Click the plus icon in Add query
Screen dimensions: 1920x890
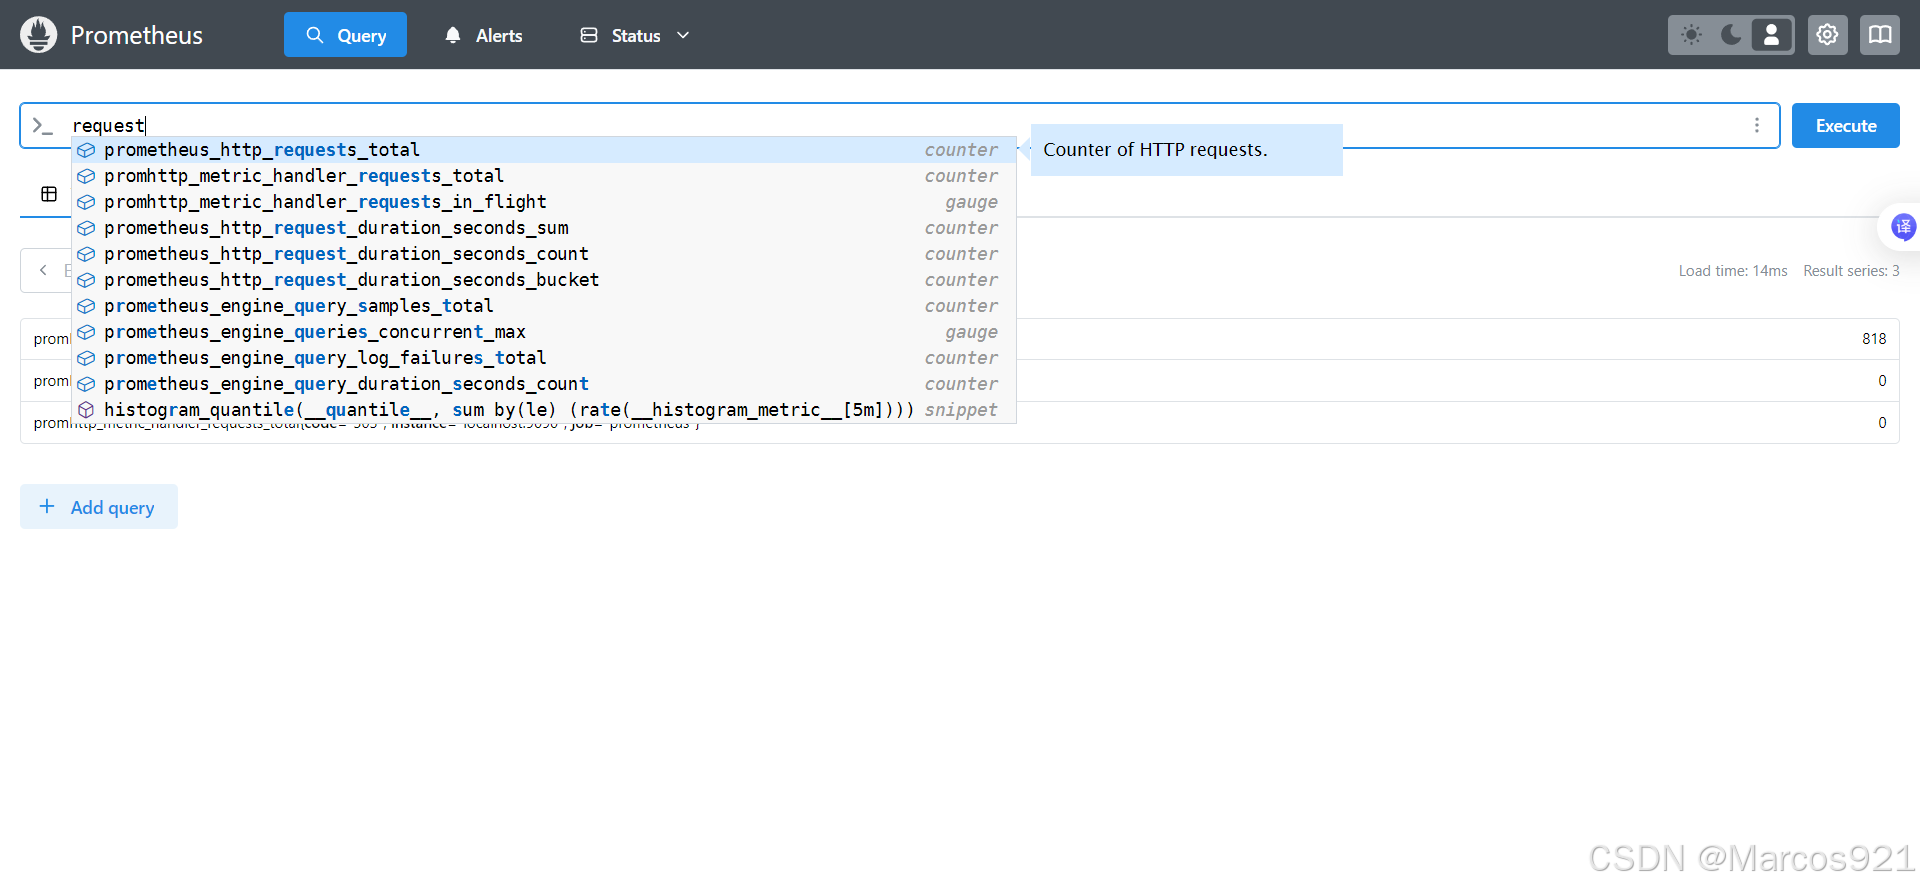pyautogui.click(x=47, y=507)
